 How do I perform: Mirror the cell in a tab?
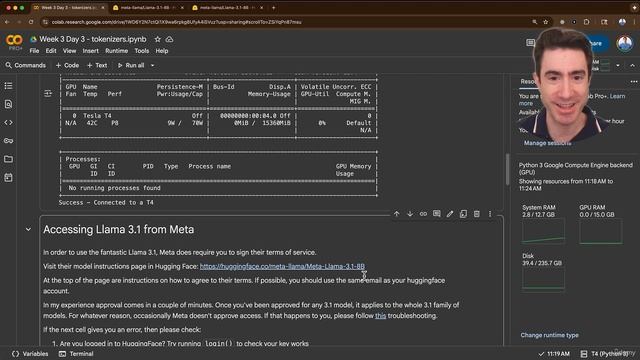coord(463,214)
